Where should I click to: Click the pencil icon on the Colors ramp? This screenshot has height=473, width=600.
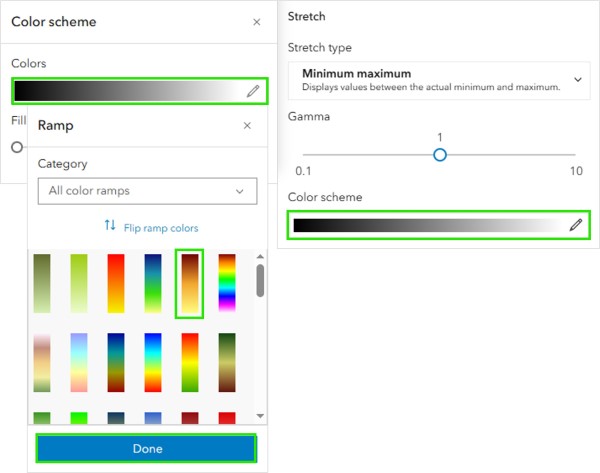click(253, 91)
